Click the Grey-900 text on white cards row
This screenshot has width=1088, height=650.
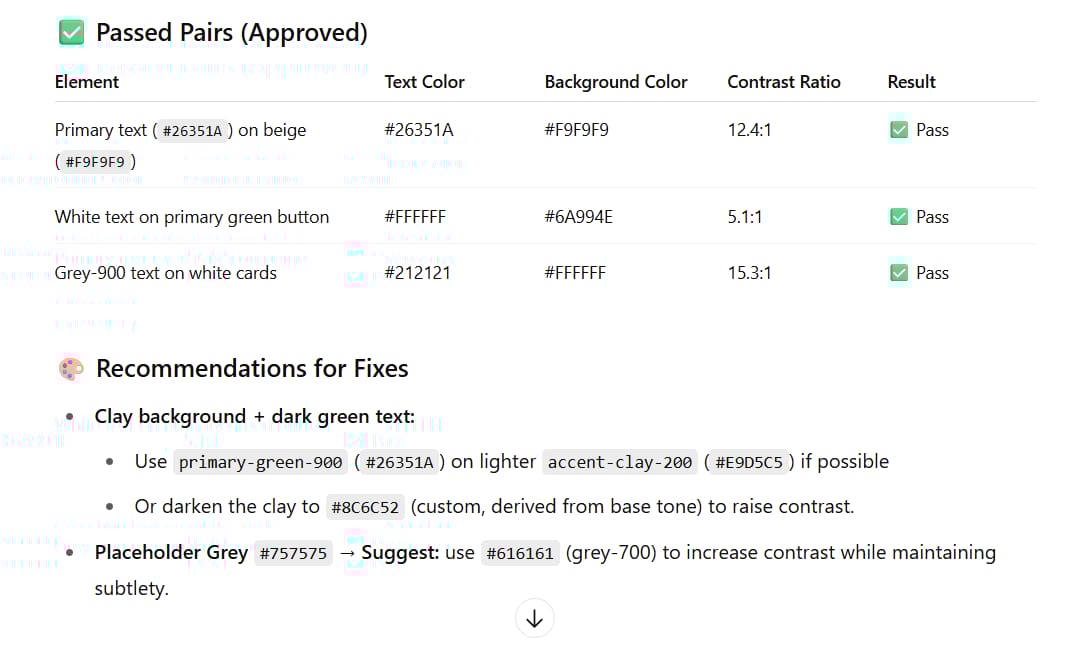pos(545,273)
